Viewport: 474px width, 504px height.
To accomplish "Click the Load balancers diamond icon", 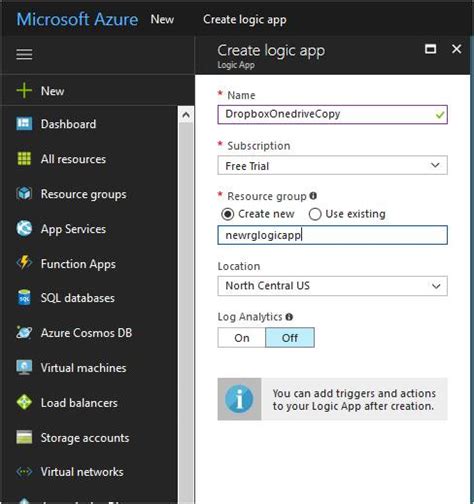I will coord(24,402).
